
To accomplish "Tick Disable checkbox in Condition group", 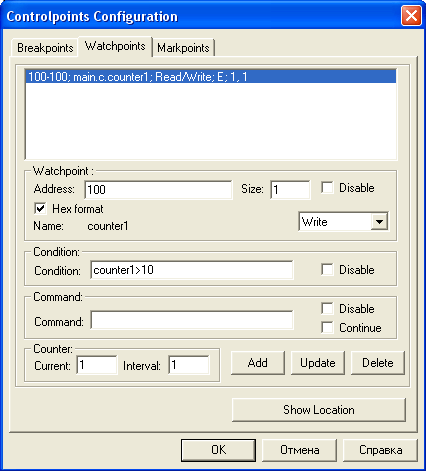I will (x=327, y=270).
